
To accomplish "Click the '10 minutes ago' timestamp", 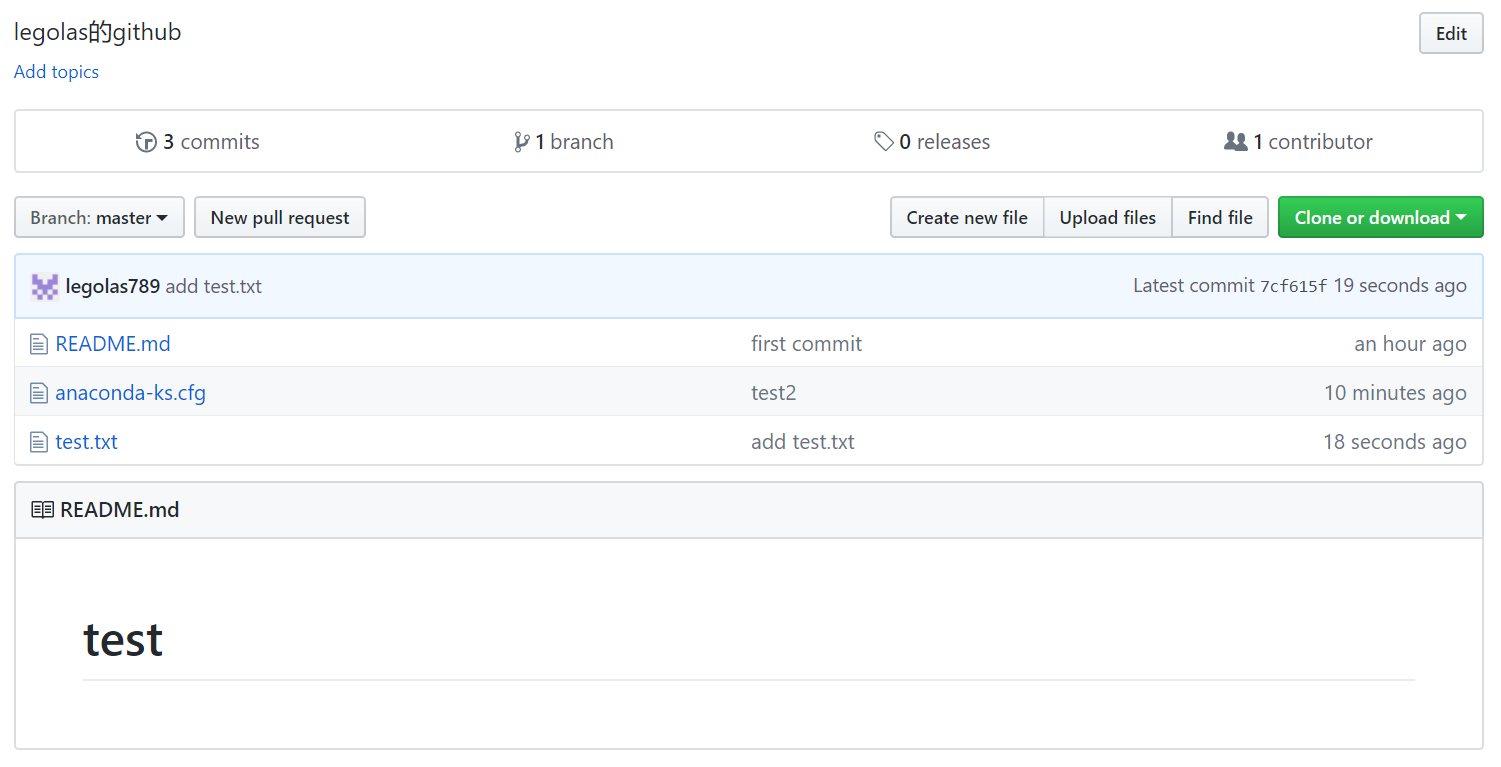I will tap(1395, 393).
